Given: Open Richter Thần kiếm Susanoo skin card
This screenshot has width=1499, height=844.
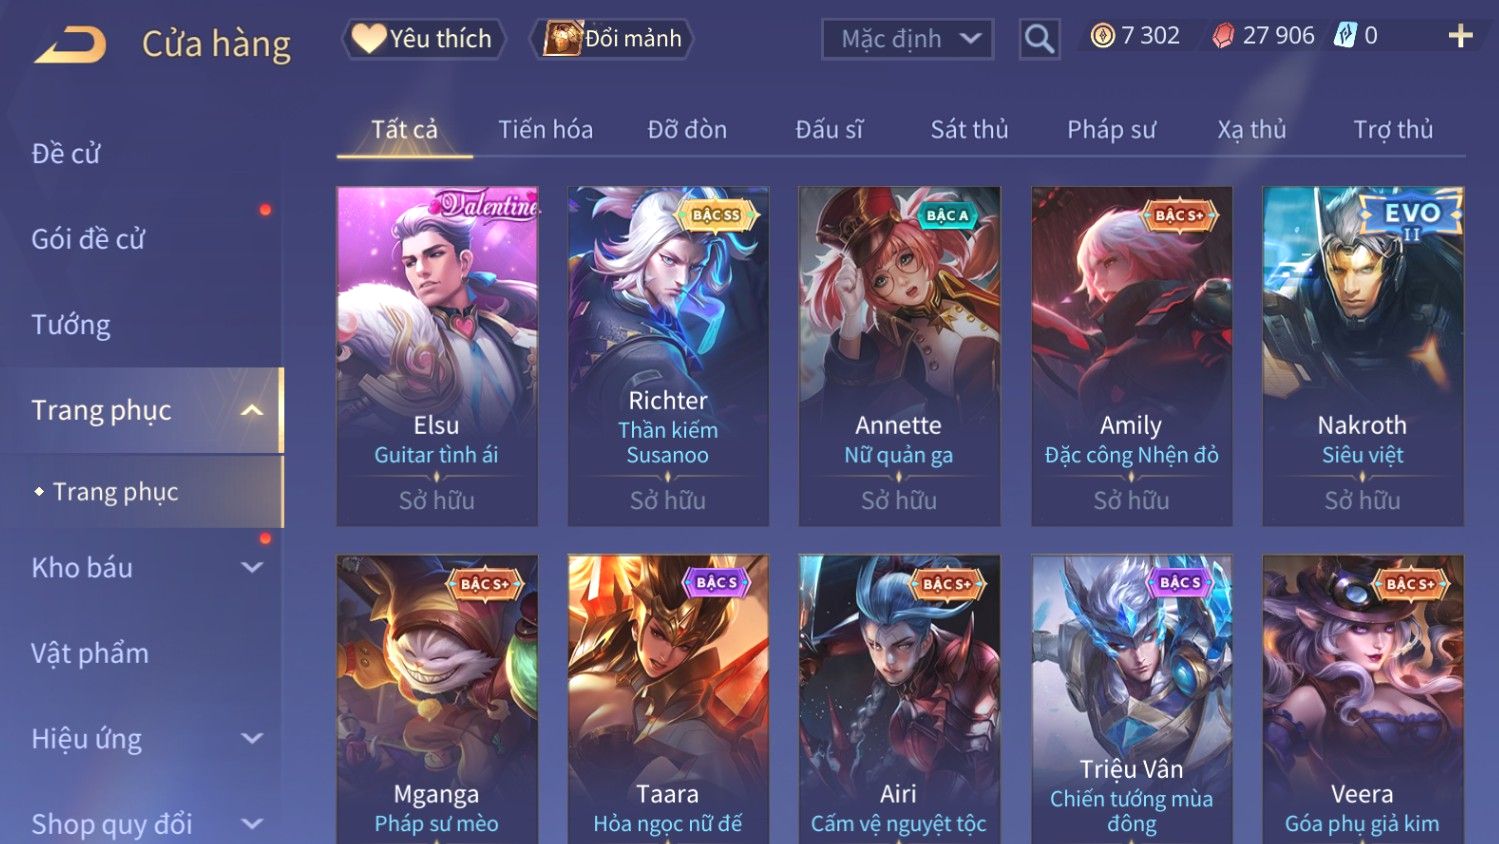Looking at the screenshot, I should pyautogui.click(x=668, y=356).
